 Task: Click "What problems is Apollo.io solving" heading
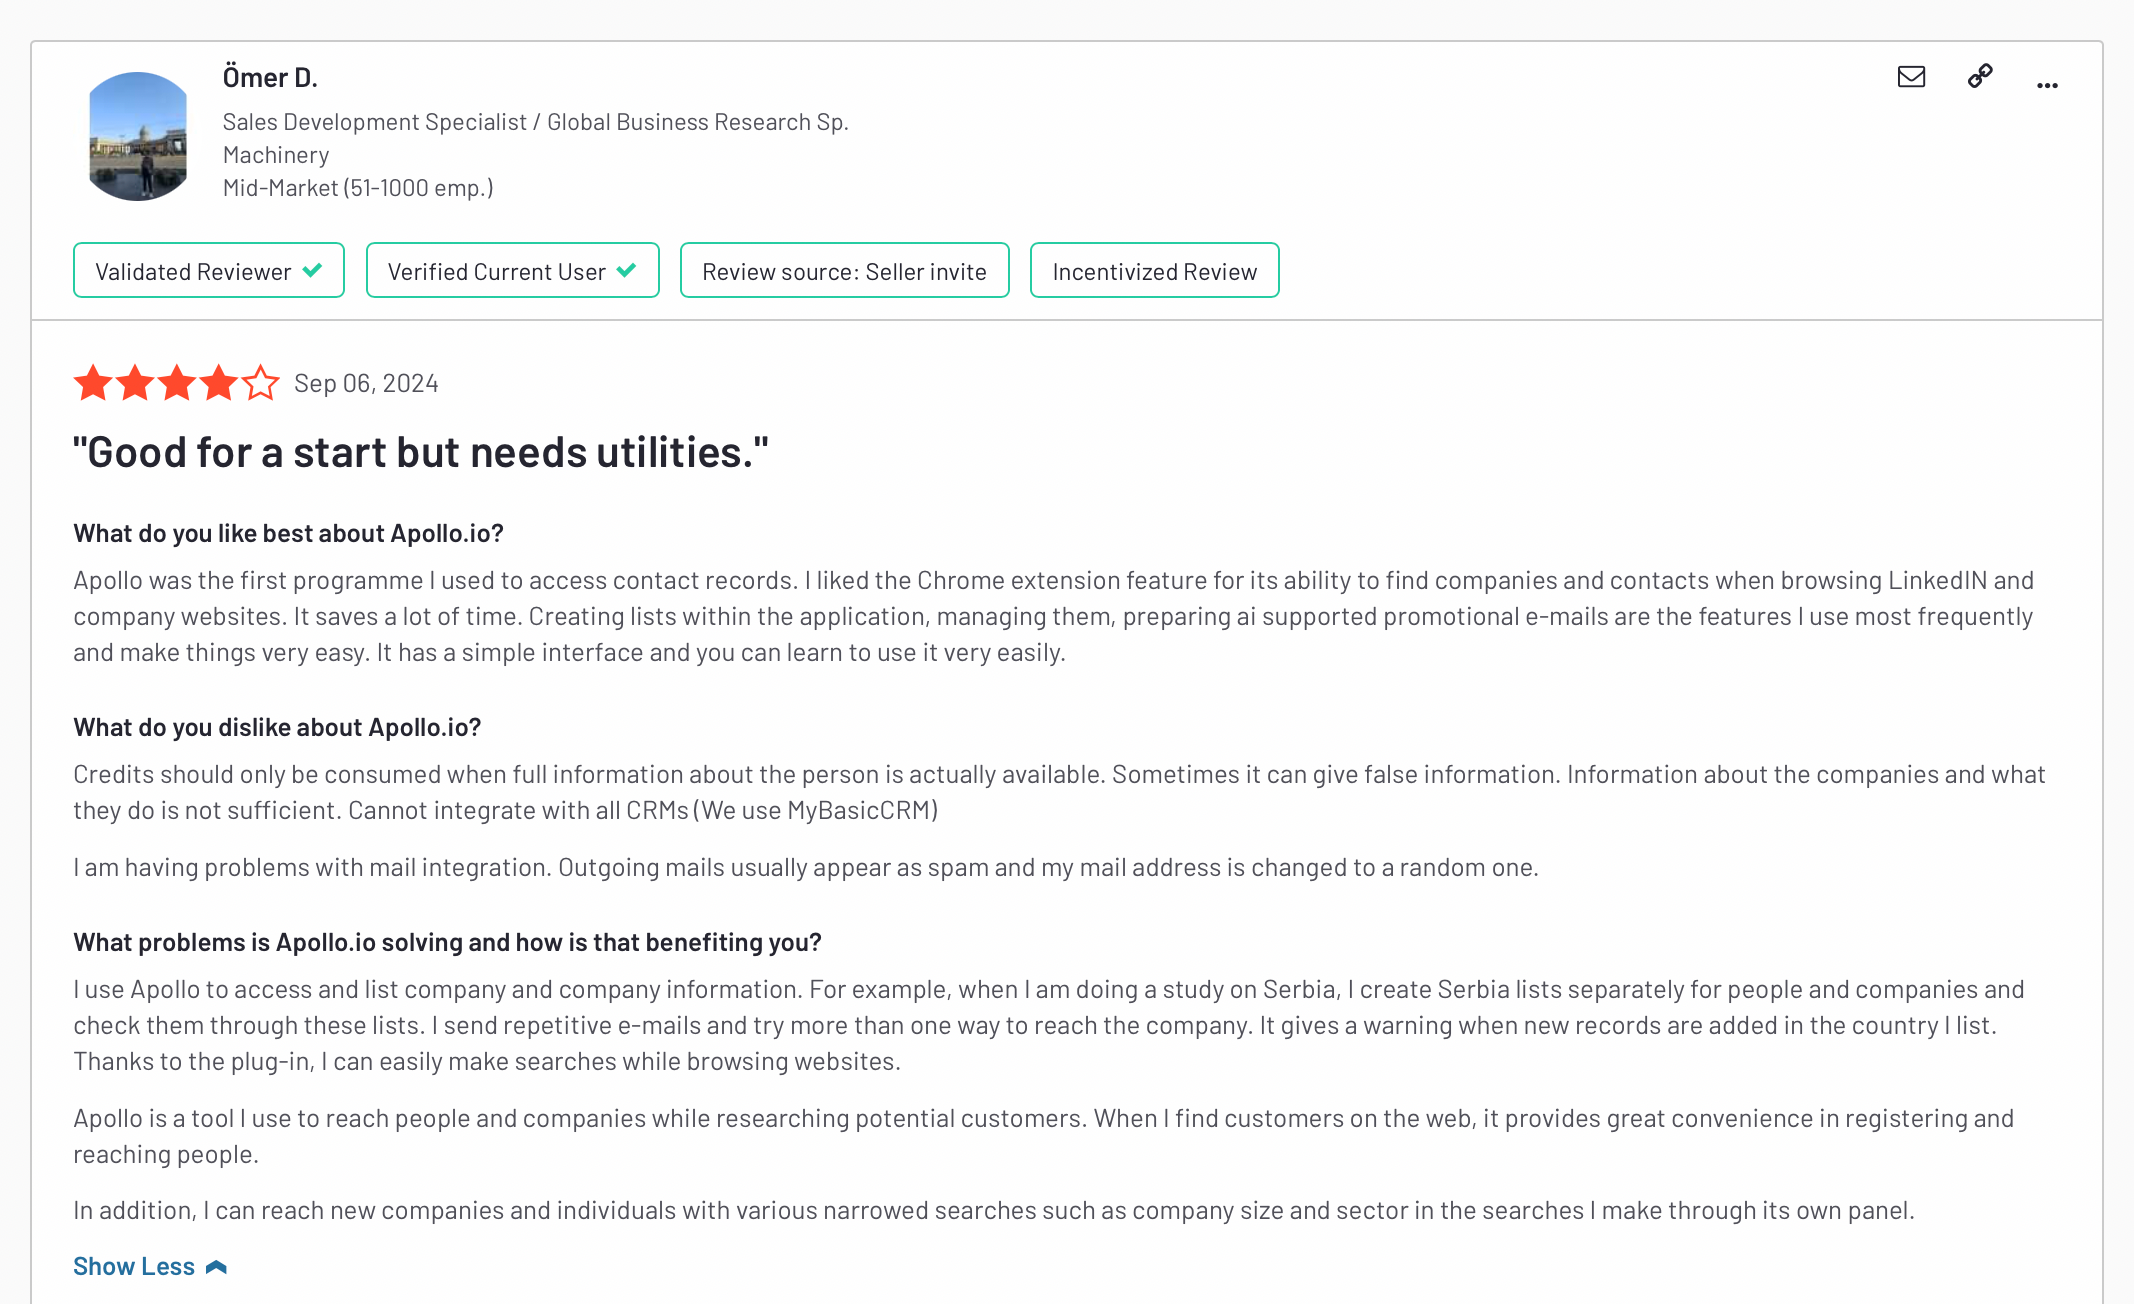click(447, 942)
